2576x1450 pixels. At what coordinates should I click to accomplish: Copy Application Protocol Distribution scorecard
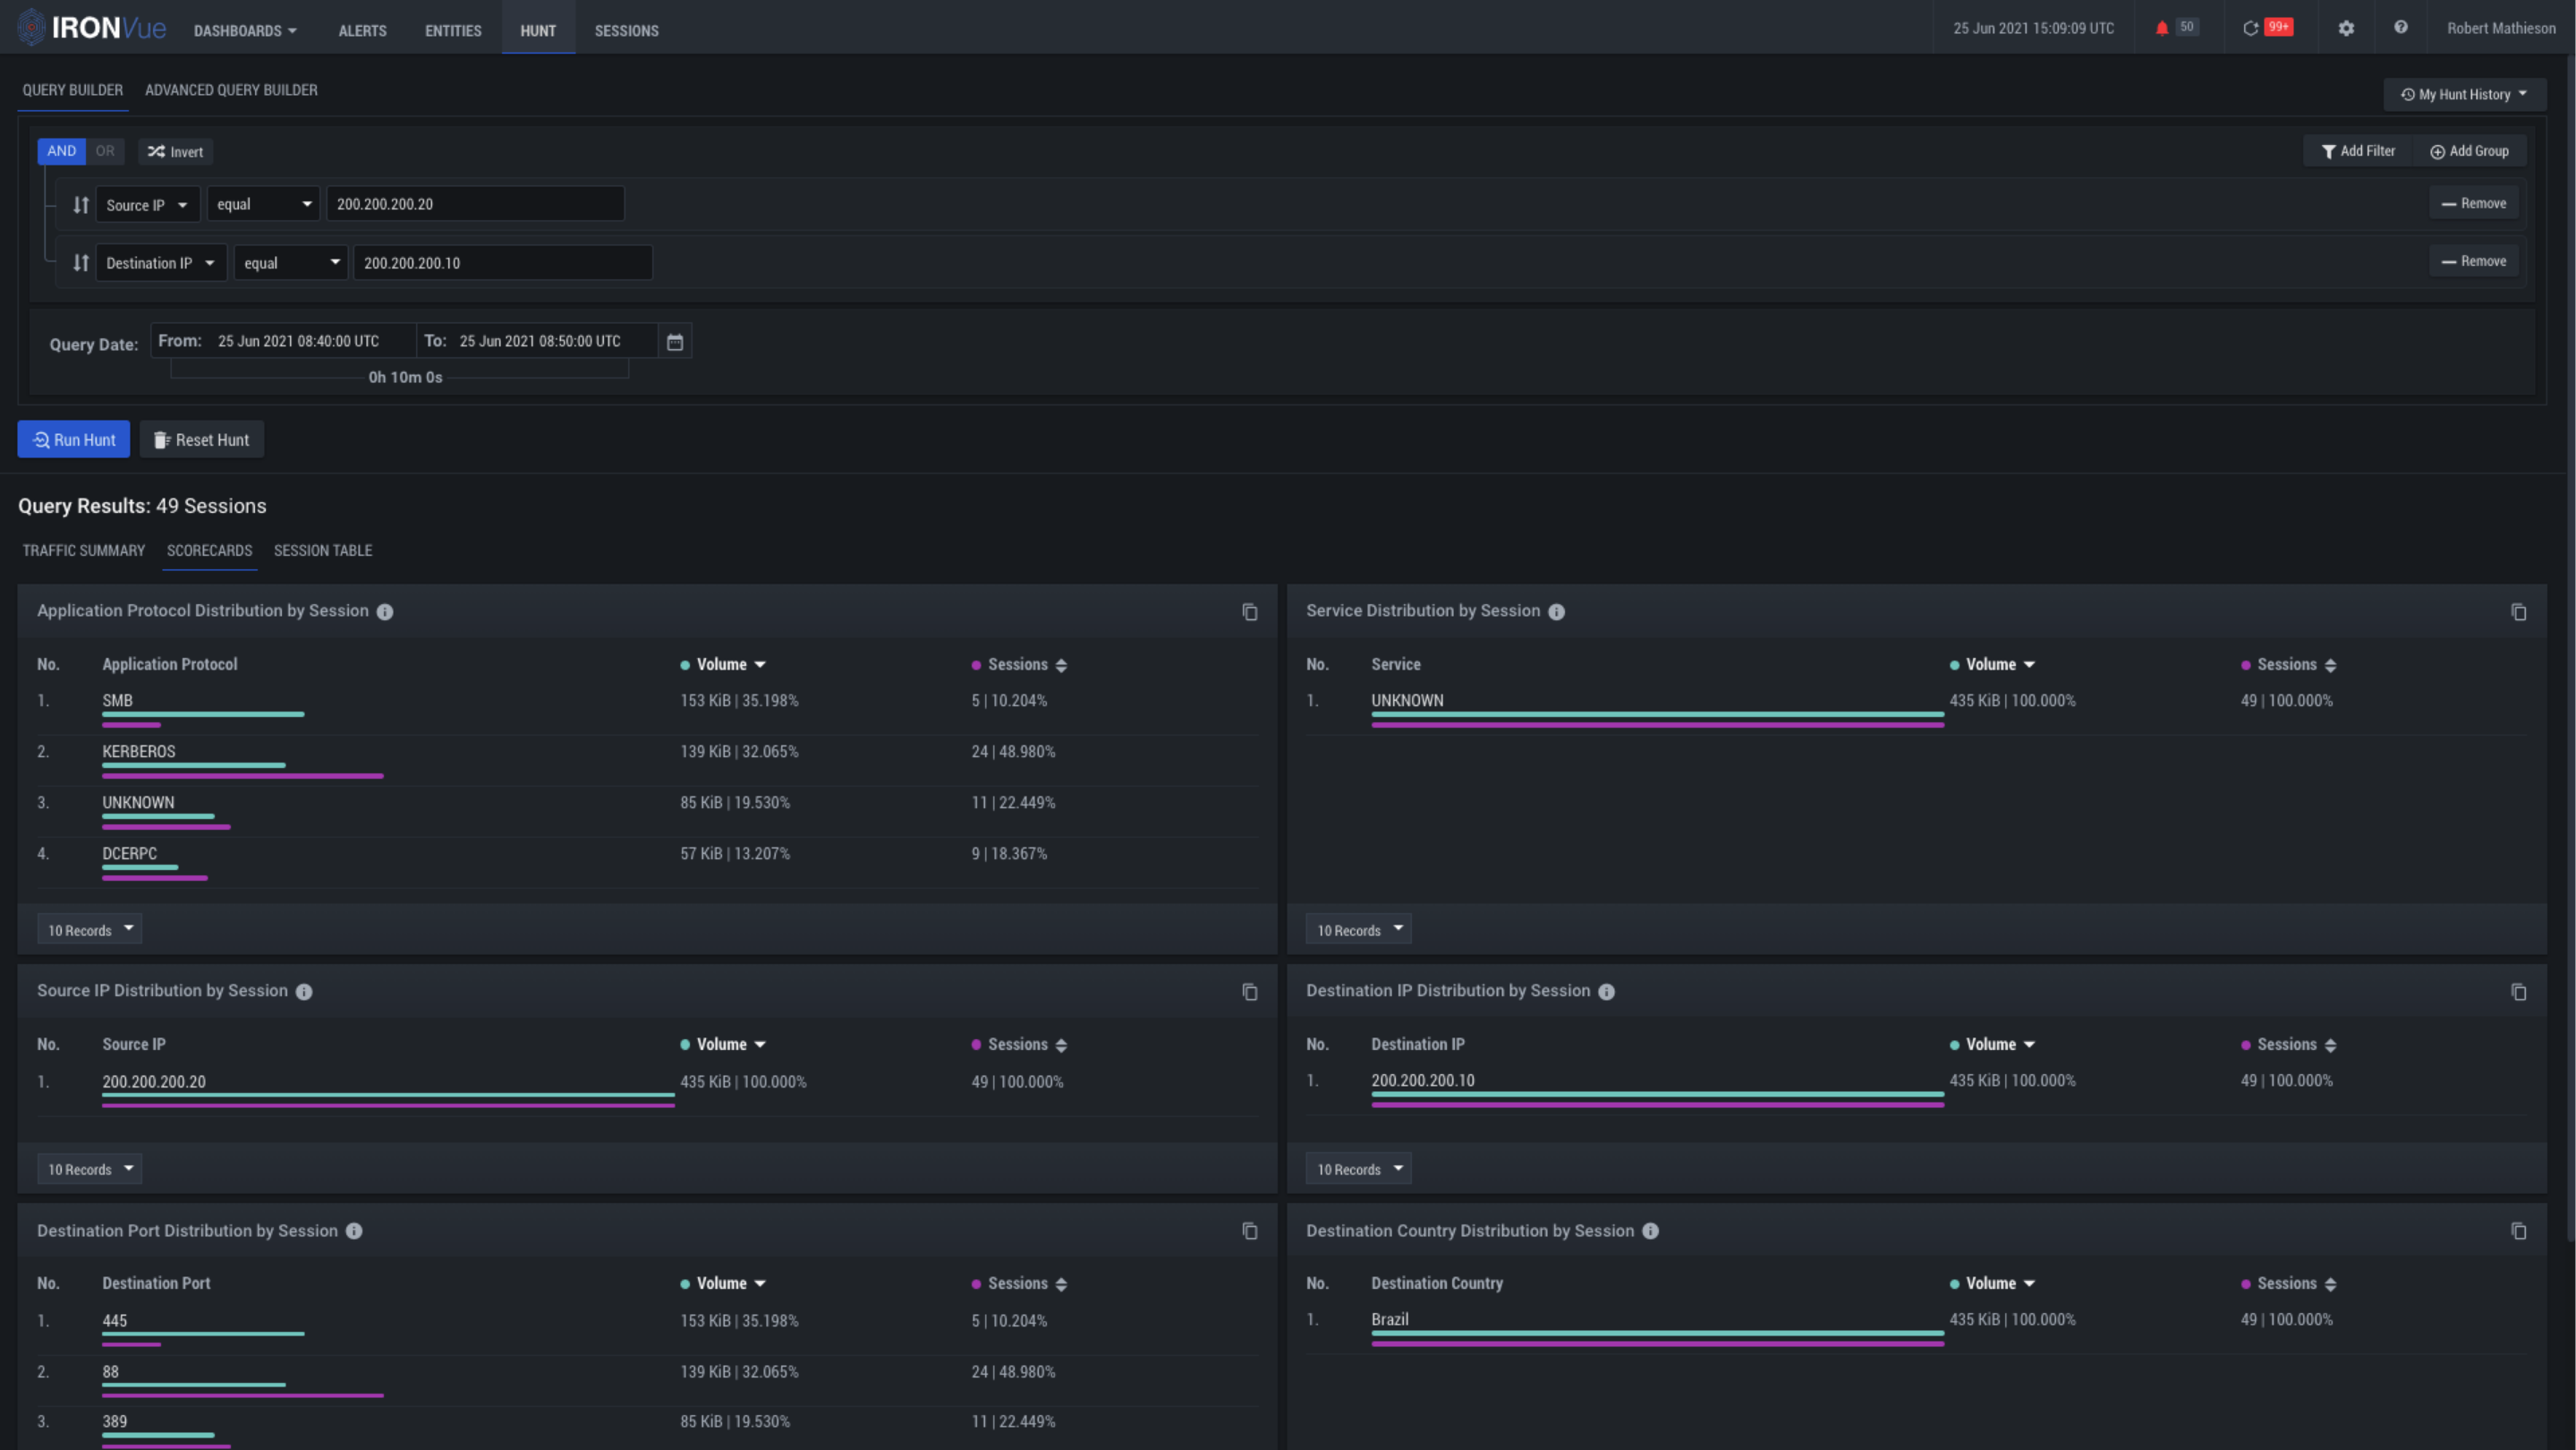tap(1249, 612)
